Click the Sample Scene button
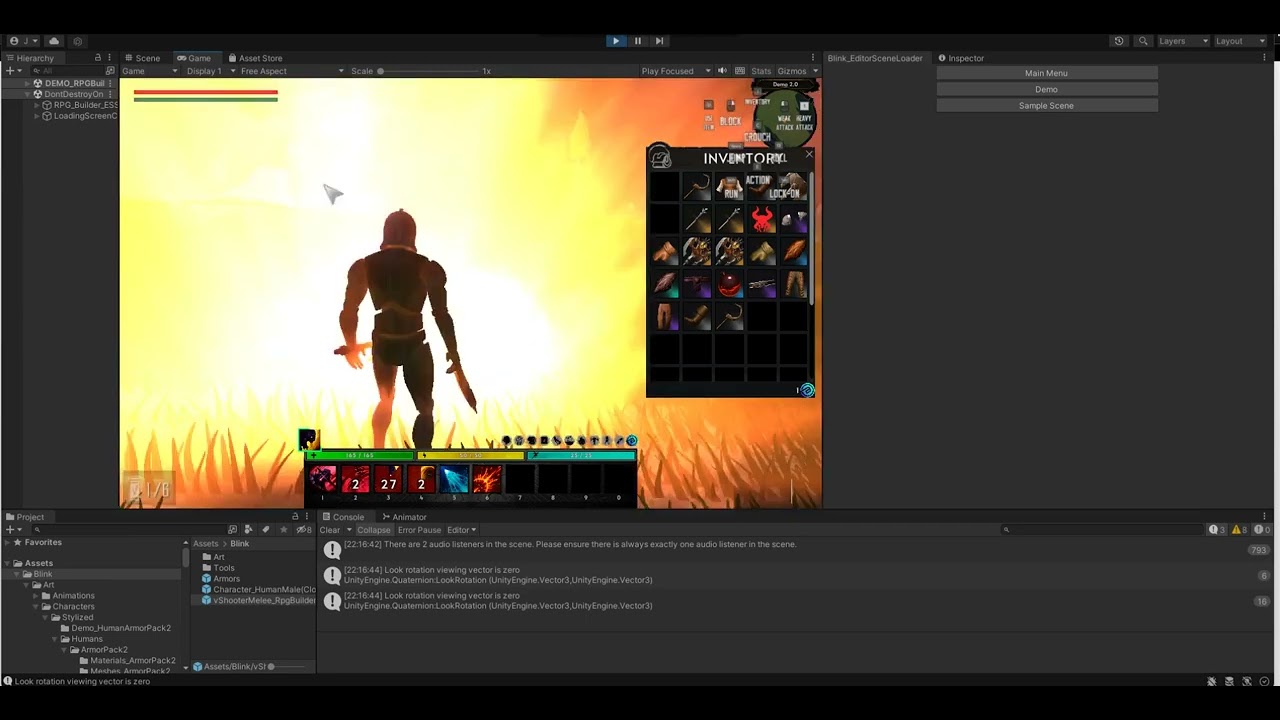This screenshot has height=720, width=1280. pyautogui.click(x=1046, y=105)
